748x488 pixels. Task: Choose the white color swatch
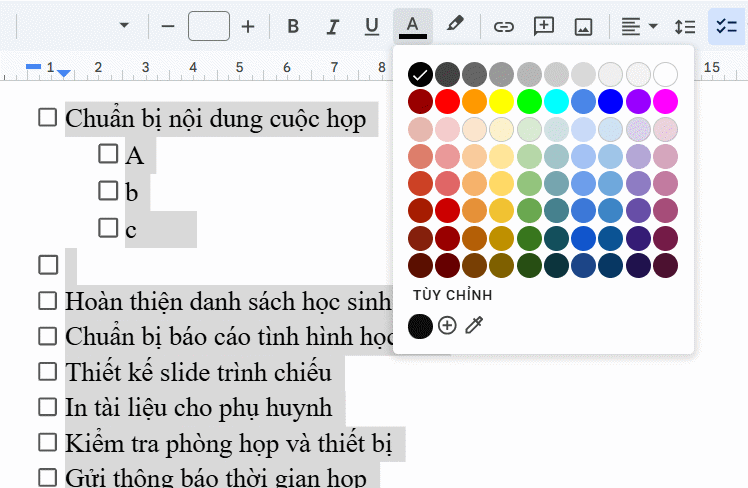665,74
